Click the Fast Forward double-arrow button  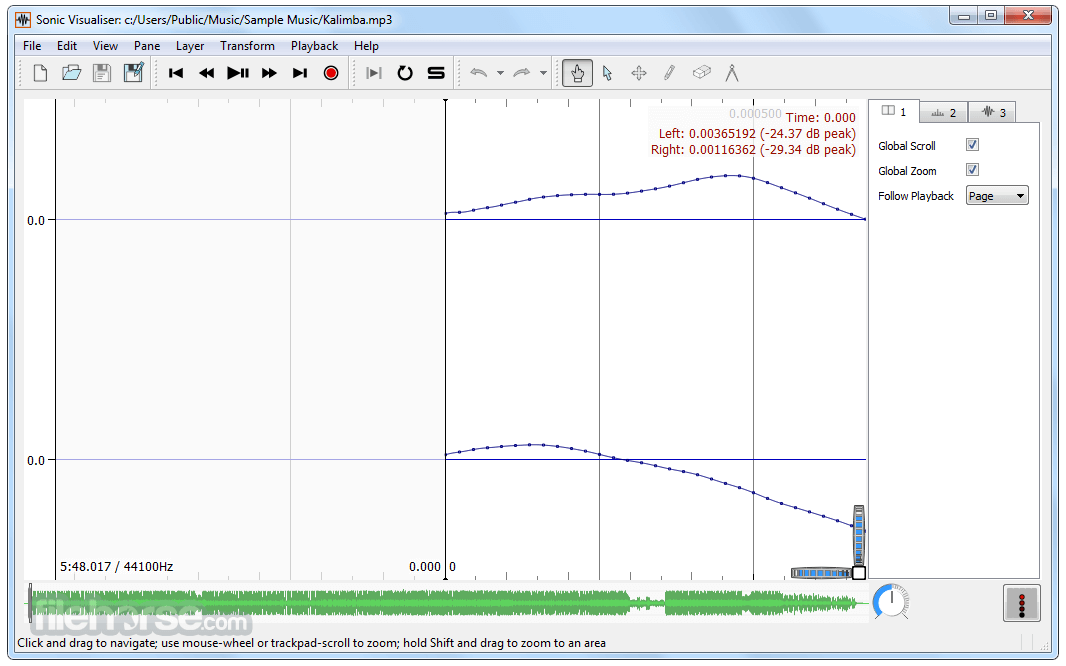pyautogui.click(x=269, y=73)
